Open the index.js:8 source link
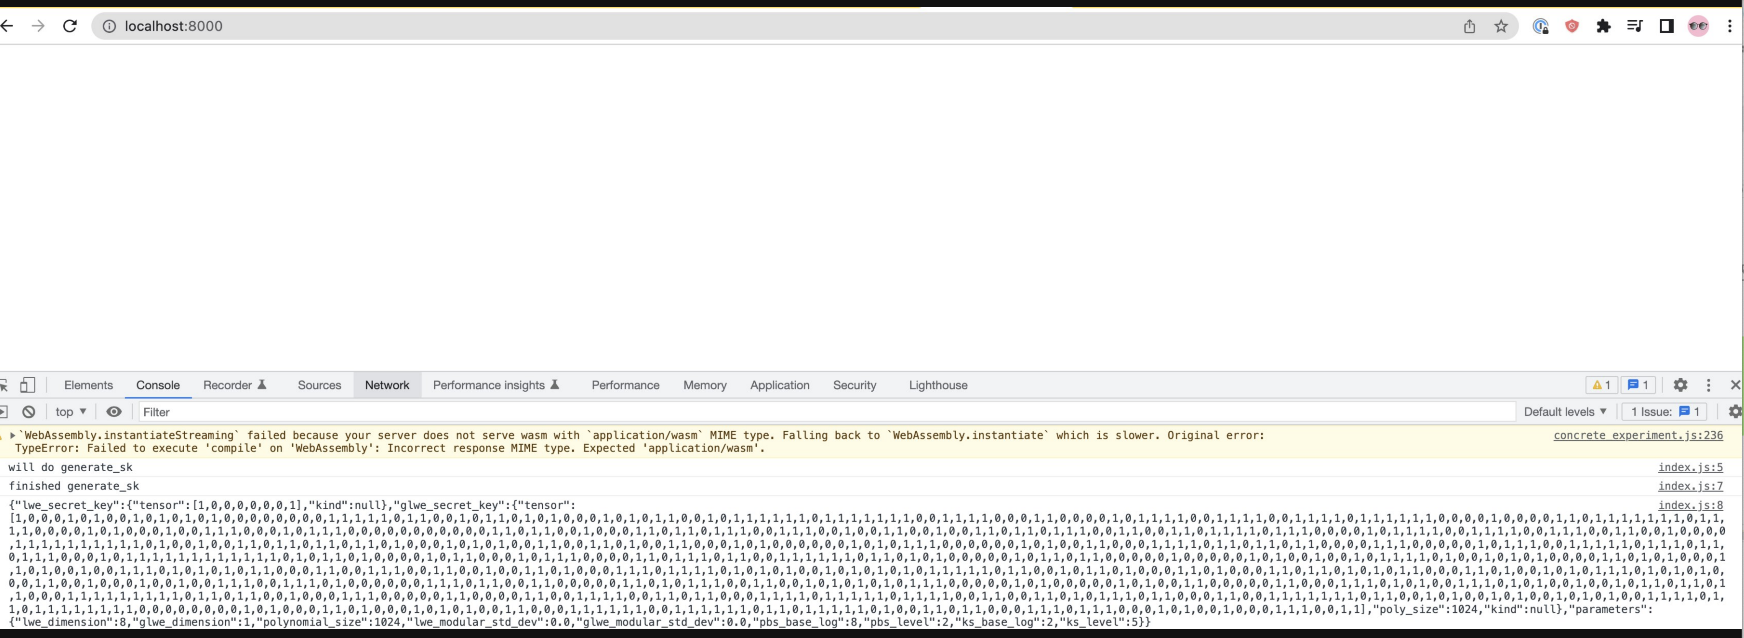The image size is (1744, 638). 1690,506
